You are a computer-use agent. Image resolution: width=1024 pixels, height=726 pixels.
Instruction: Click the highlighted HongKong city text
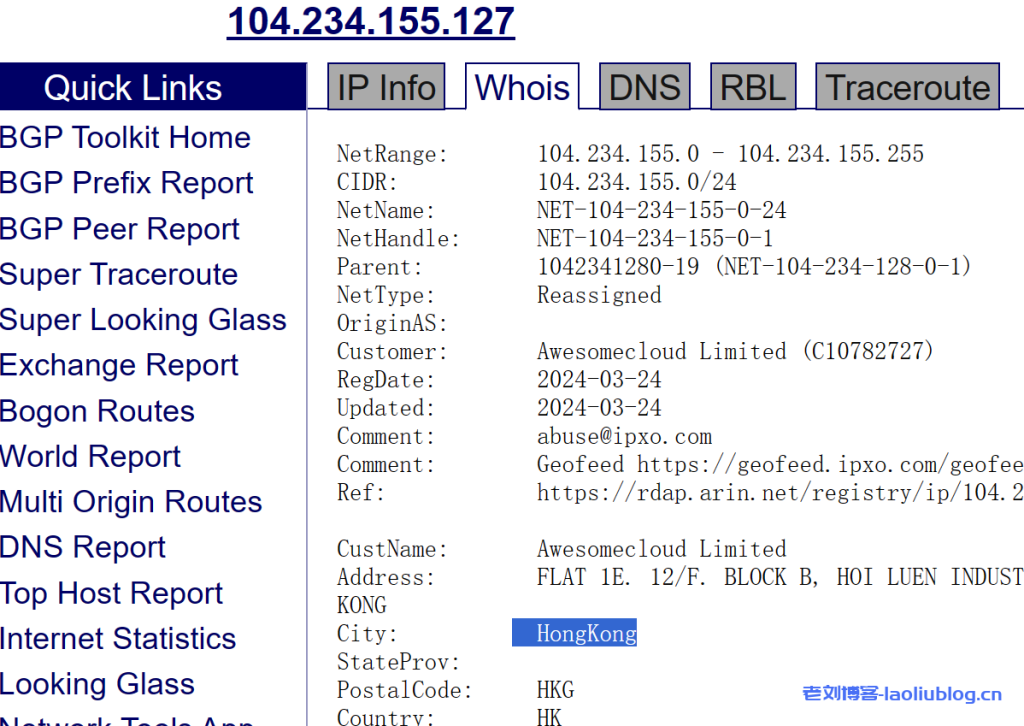click(x=586, y=633)
